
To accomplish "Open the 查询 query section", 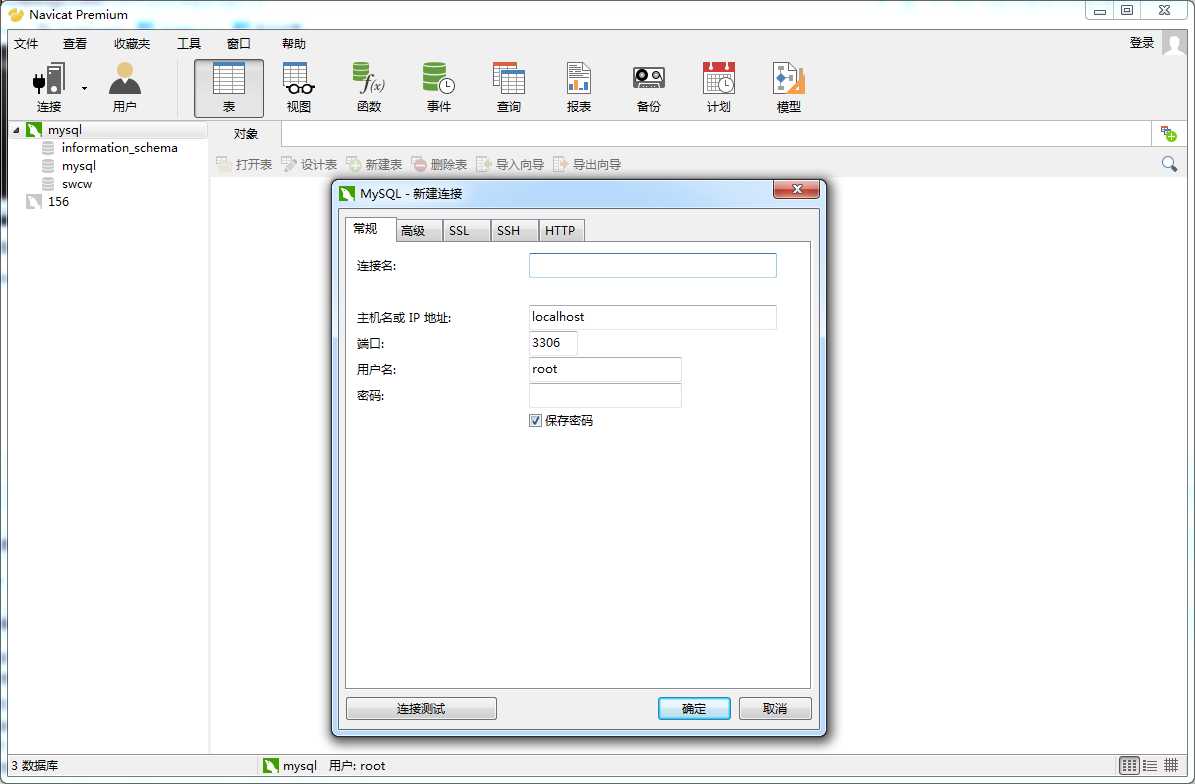I will click(508, 88).
